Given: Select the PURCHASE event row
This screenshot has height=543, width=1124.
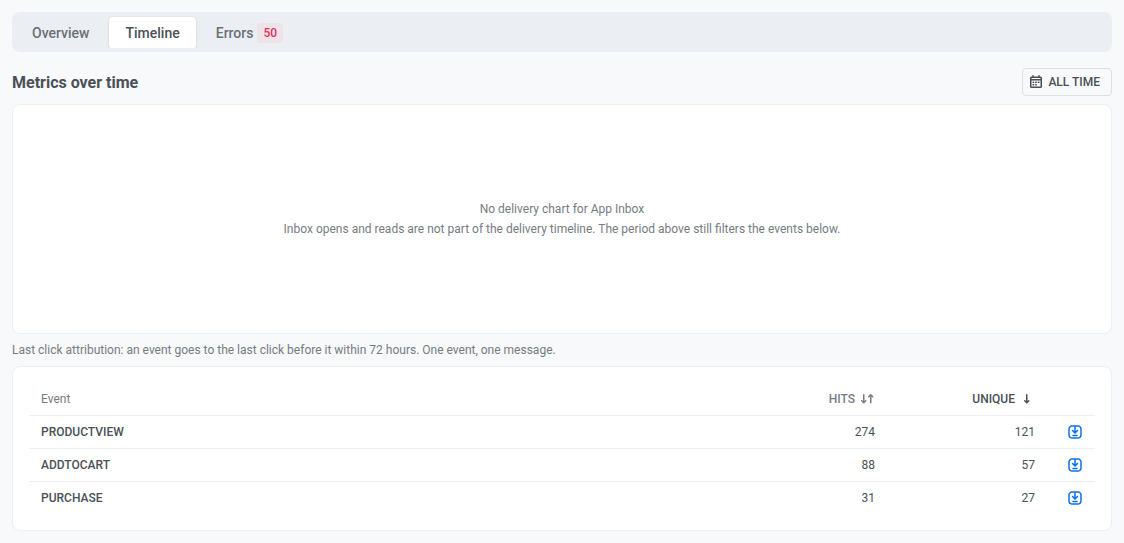Looking at the screenshot, I should tap(562, 498).
